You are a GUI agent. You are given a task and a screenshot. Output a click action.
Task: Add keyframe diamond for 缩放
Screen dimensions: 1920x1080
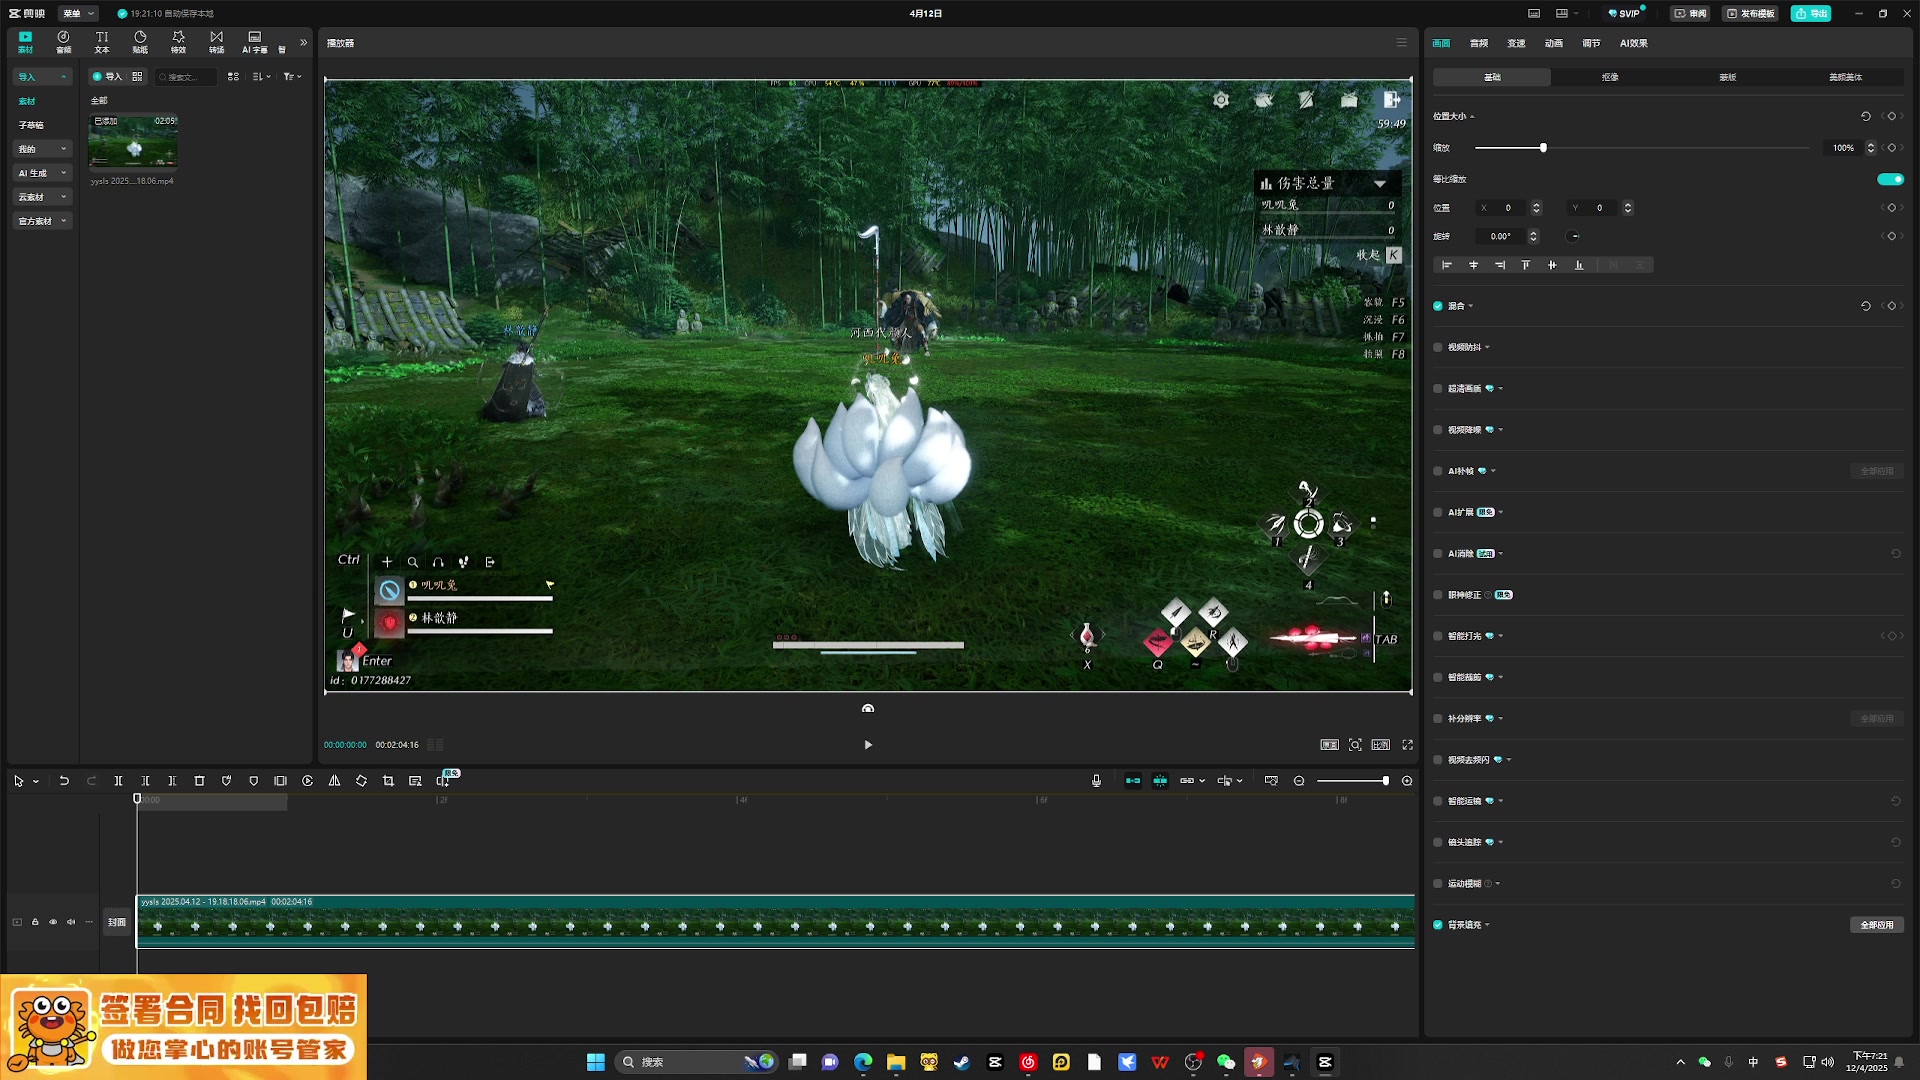click(x=1891, y=148)
